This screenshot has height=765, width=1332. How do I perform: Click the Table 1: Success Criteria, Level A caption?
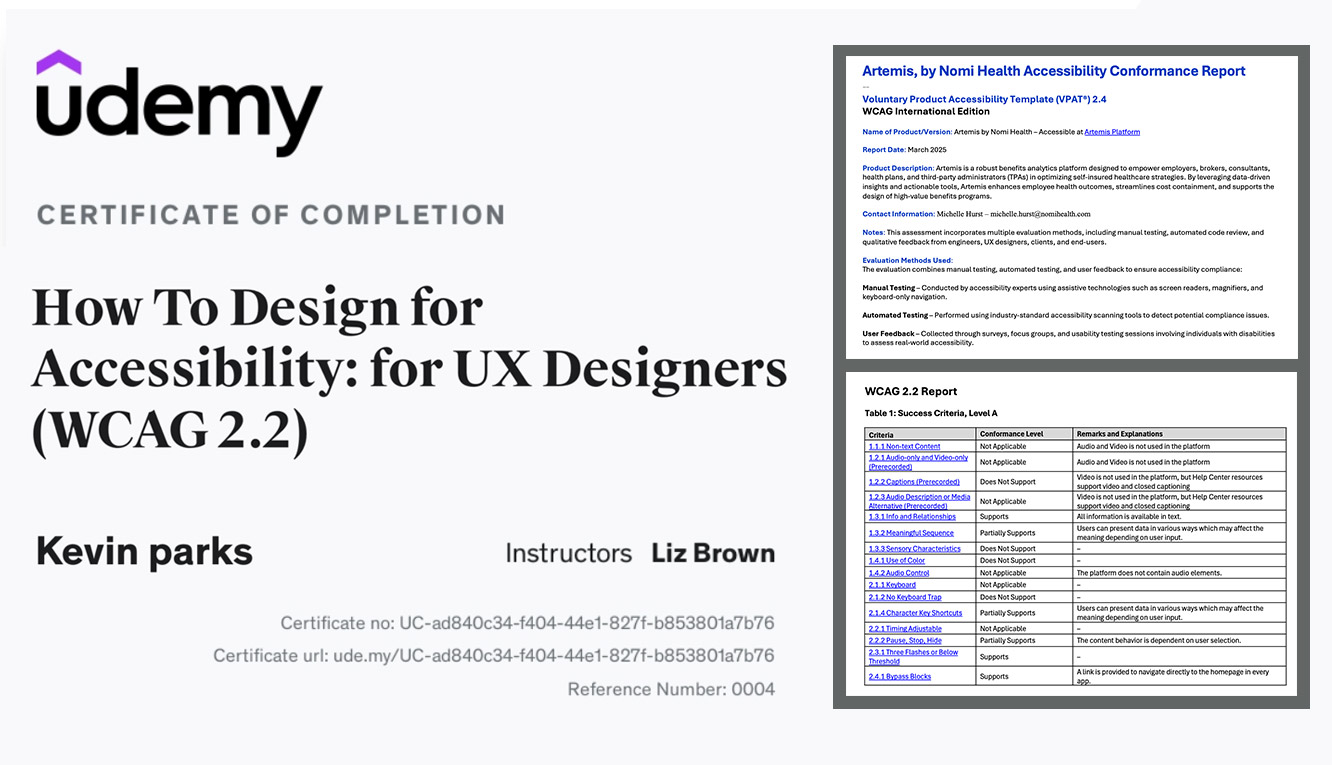931,413
